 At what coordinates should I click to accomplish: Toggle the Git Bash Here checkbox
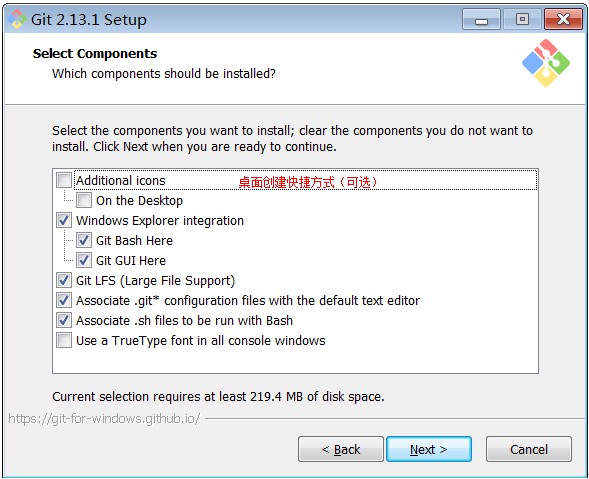coord(84,240)
